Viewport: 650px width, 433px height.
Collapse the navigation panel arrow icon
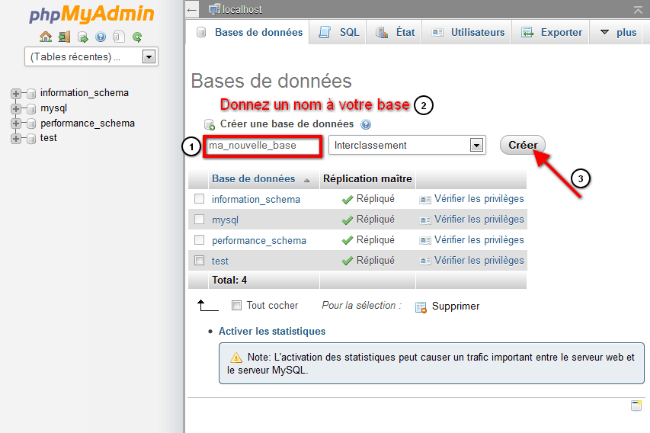(x=192, y=10)
